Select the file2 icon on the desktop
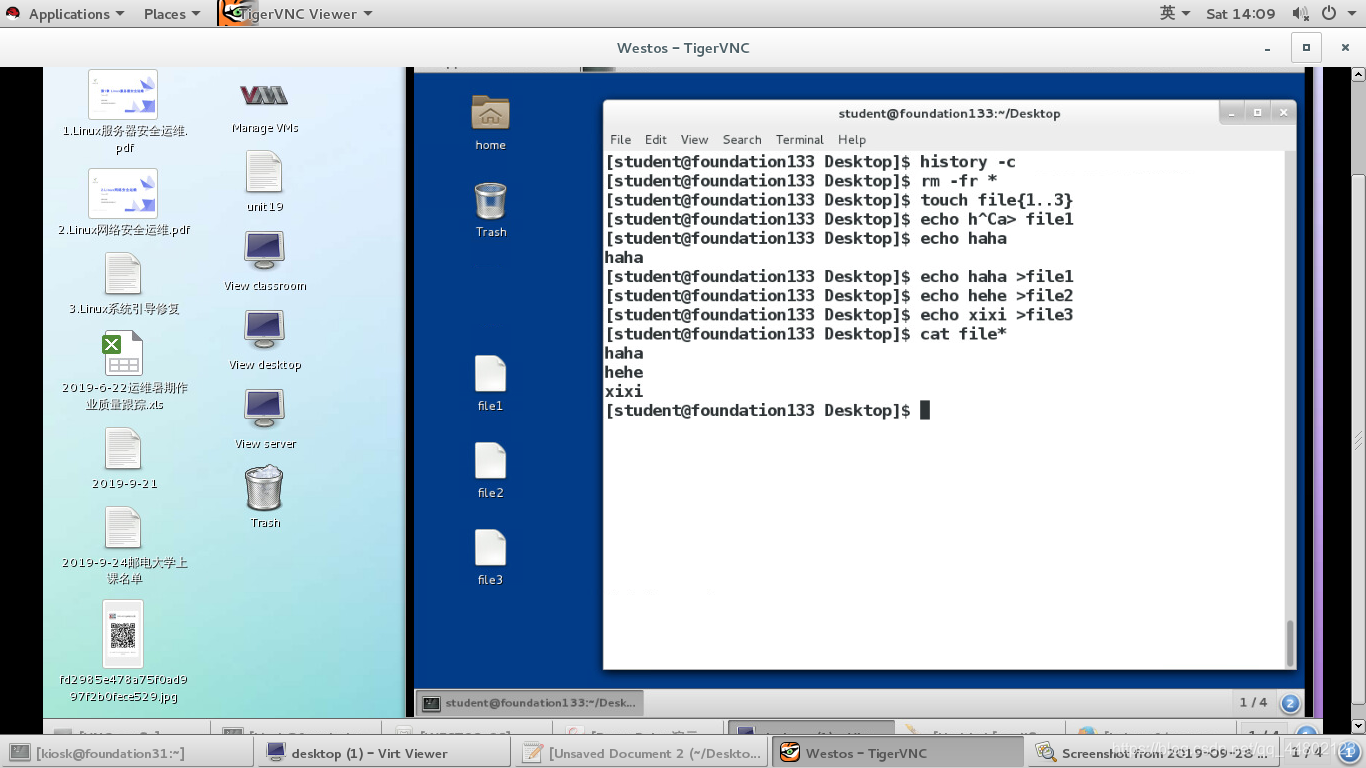 pyautogui.click(x=490, y=461)
